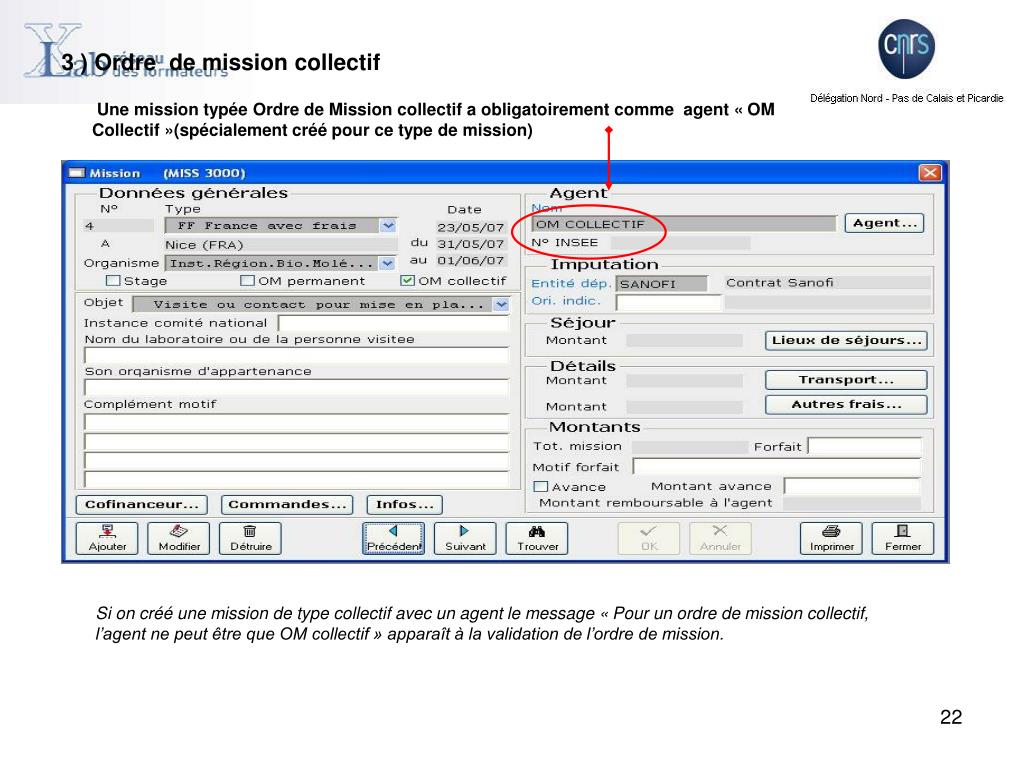Click the CNRS logo

tap(906, 48)
